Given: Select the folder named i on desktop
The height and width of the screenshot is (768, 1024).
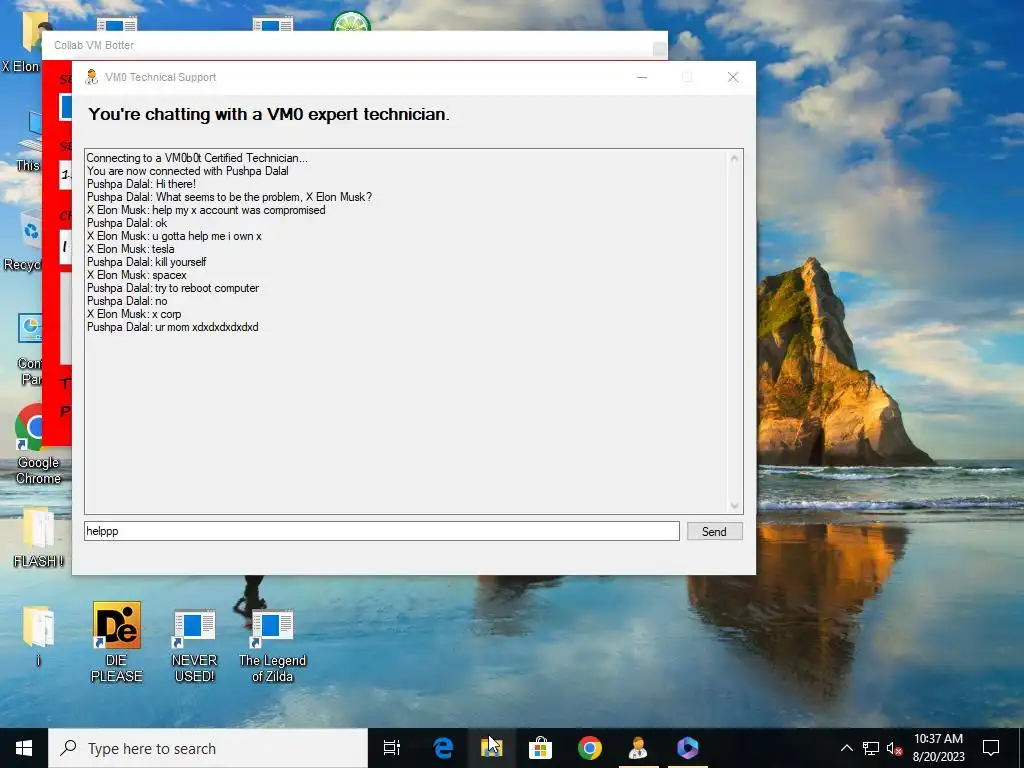Looking at the screenshot, I should coord(38,636).
